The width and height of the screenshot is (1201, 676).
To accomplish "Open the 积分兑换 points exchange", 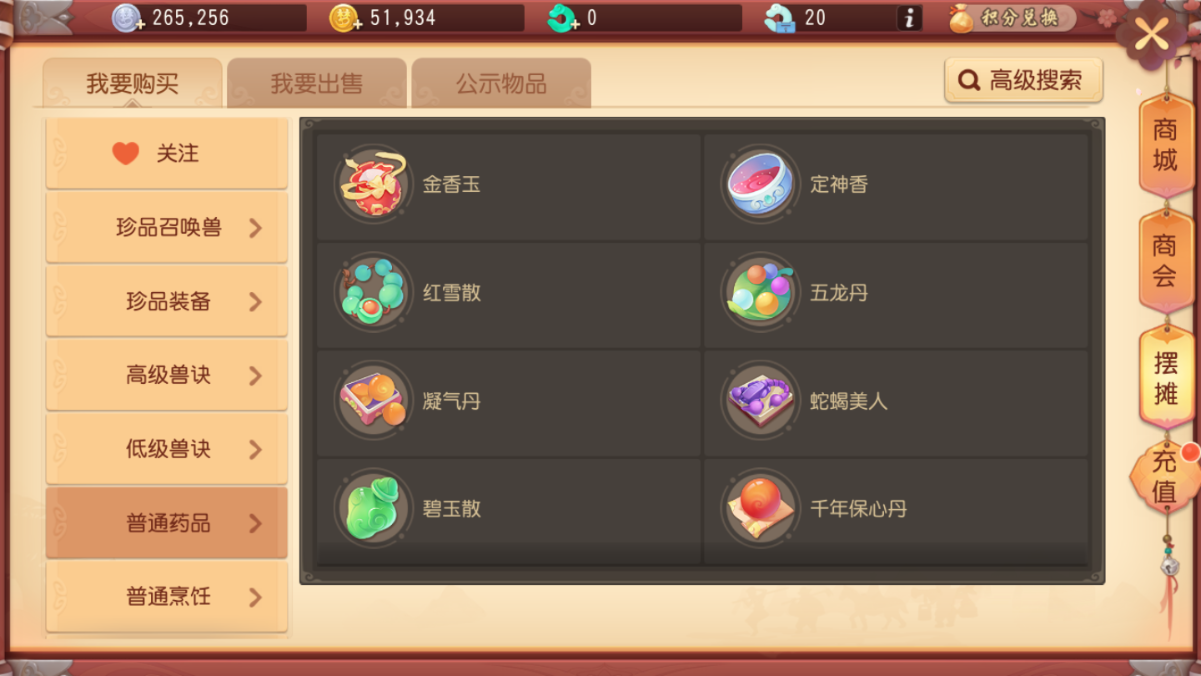I will pyautogui.click(x=1012, y=18).
